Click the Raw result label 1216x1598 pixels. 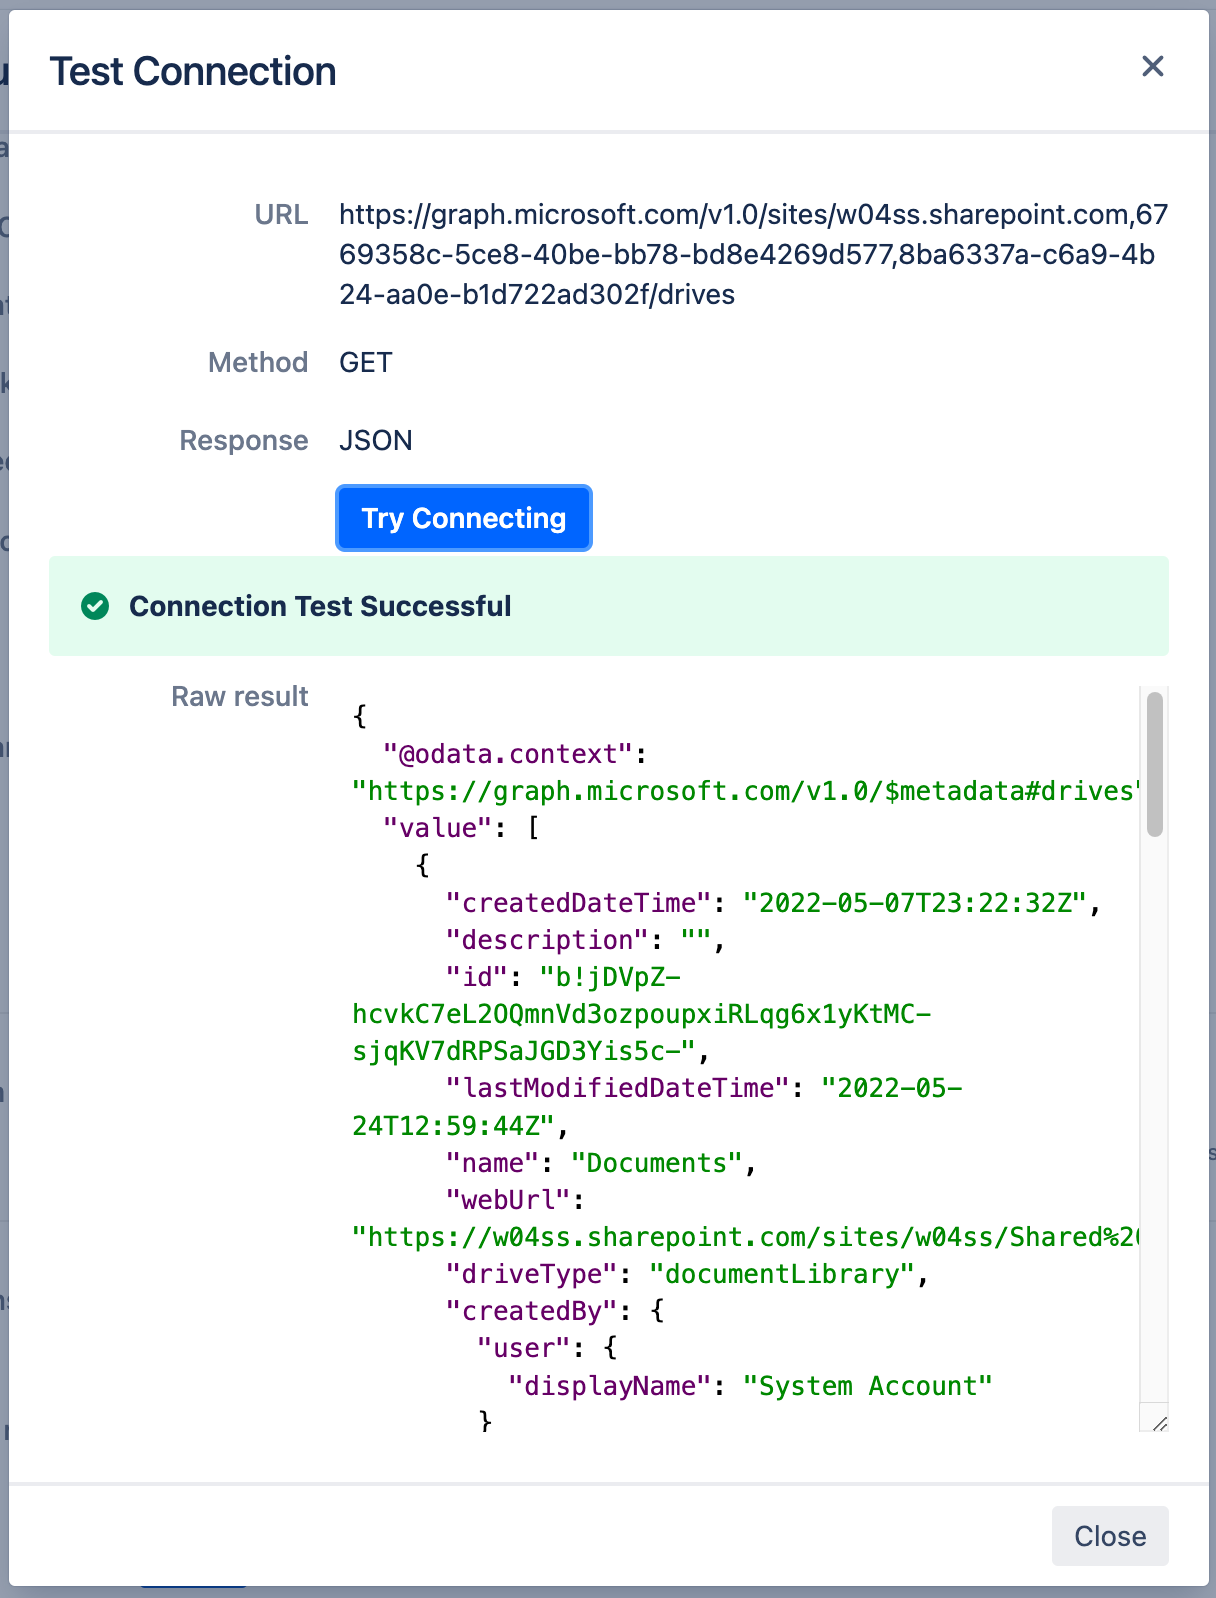point(240,696)
